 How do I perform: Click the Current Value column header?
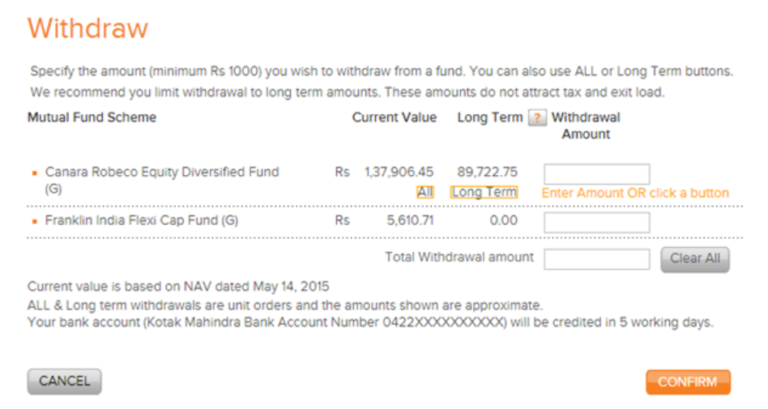[394, 117]
